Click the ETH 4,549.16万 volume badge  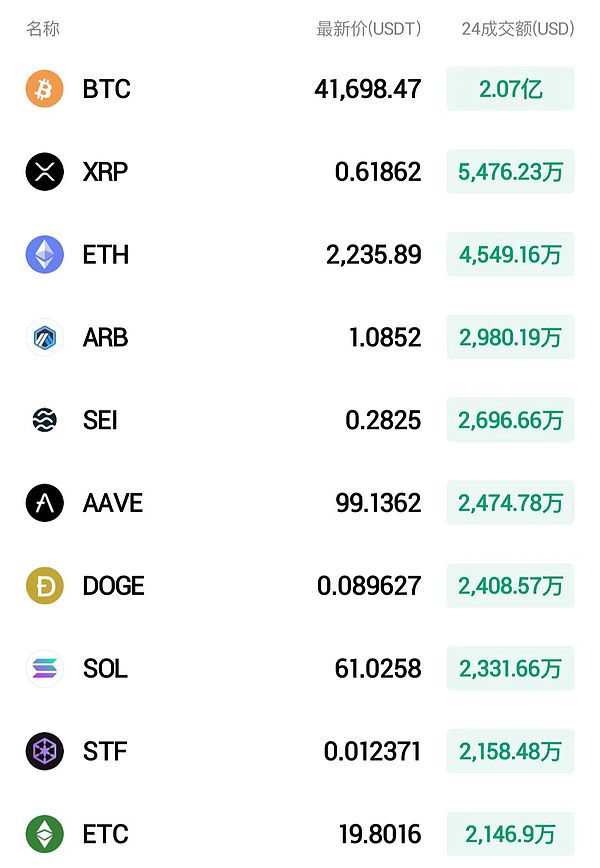(510, 255)
